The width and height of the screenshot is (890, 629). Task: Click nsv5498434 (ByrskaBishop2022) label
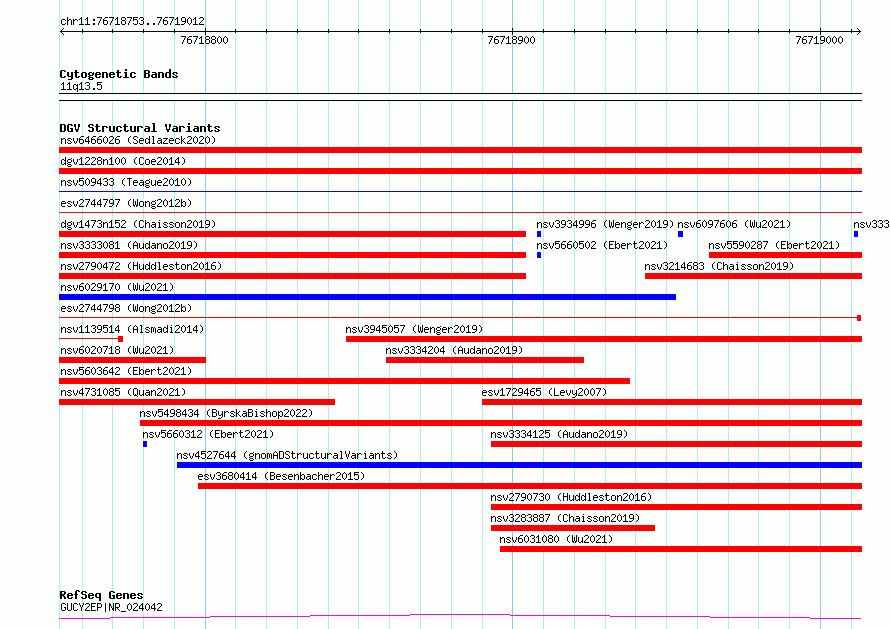(x=226, y=413)
